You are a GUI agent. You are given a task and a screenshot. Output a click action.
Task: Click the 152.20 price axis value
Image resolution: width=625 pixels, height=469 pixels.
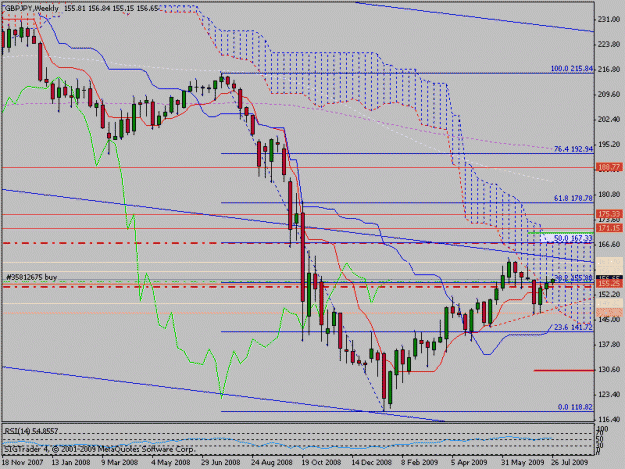point(609,294)
